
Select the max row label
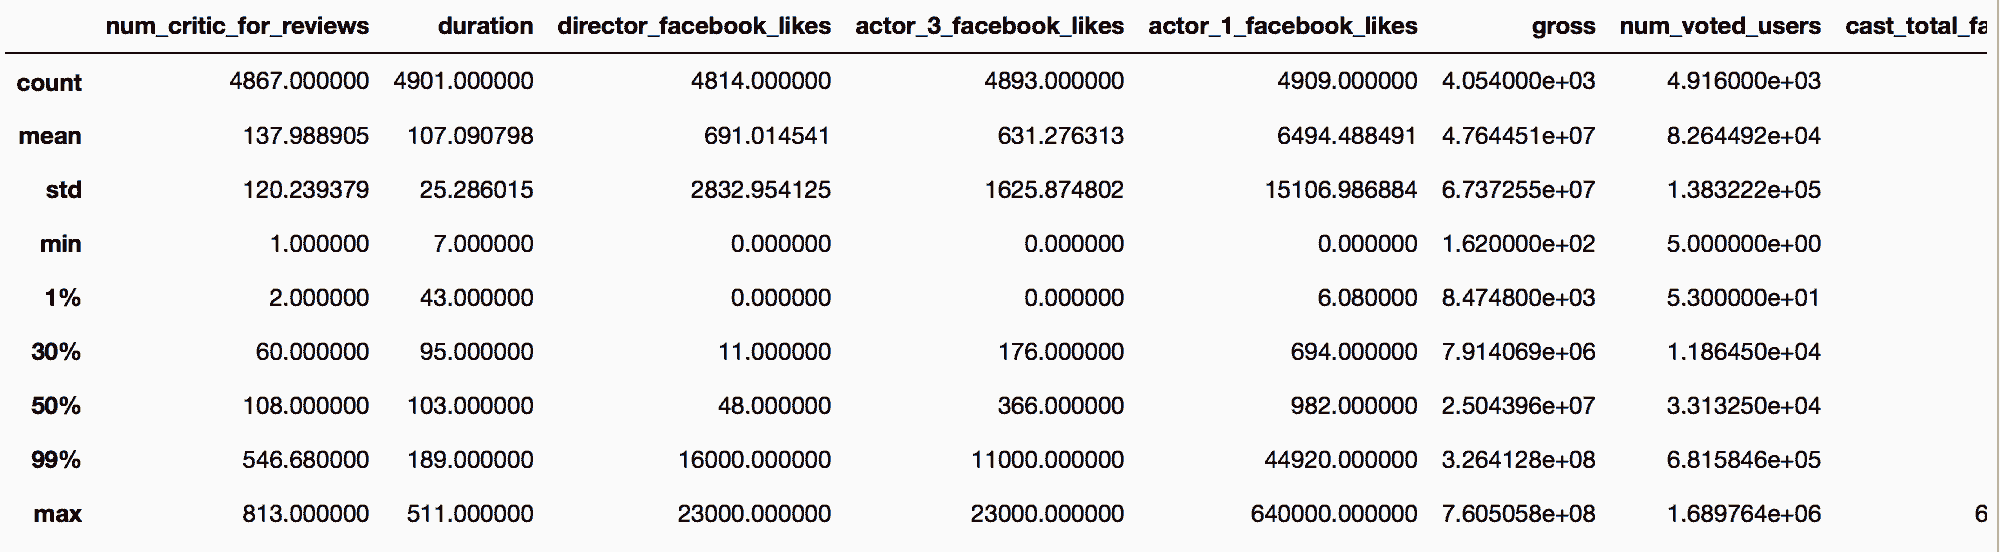tap(57, 515)
